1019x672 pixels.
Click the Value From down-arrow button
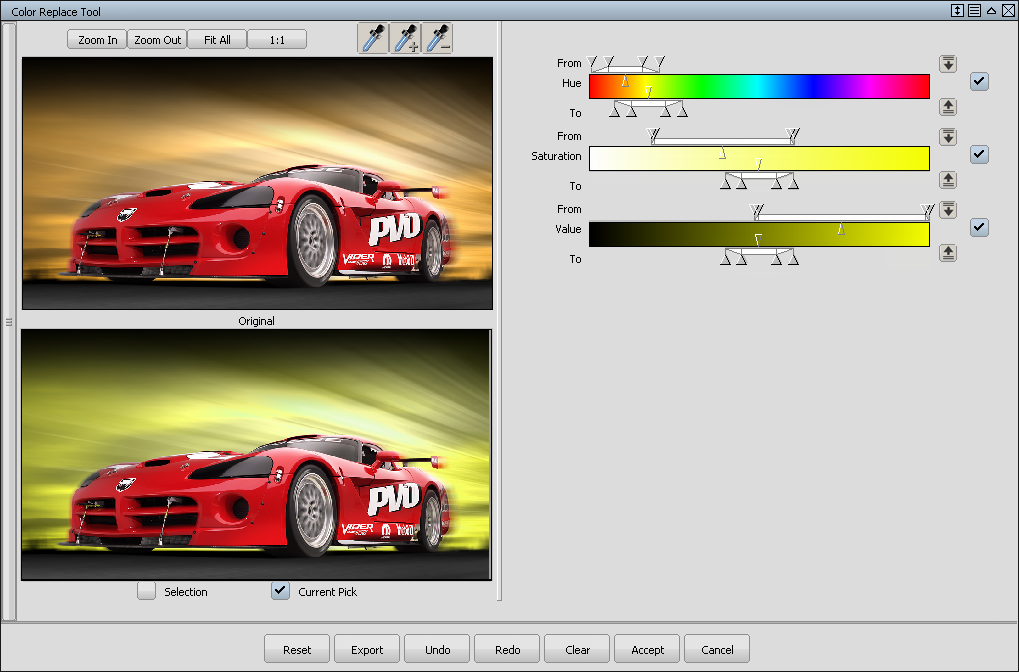(948, 209)
